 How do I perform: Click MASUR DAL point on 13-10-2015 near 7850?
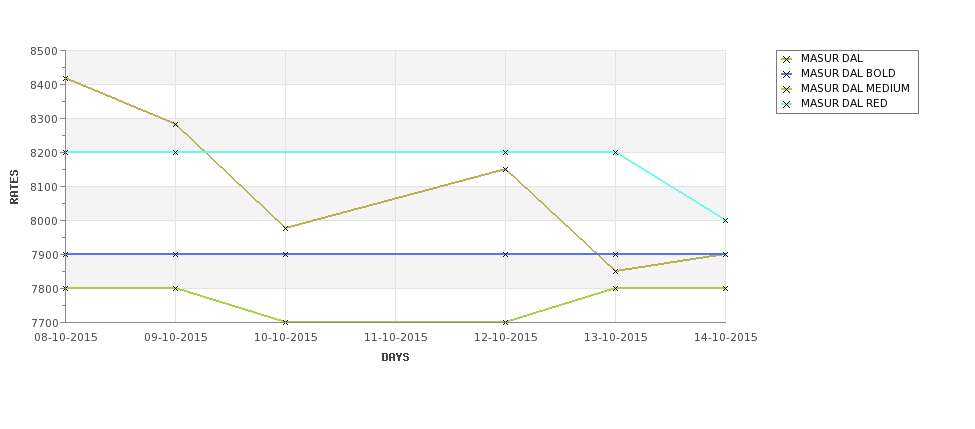tap(616, 271)
